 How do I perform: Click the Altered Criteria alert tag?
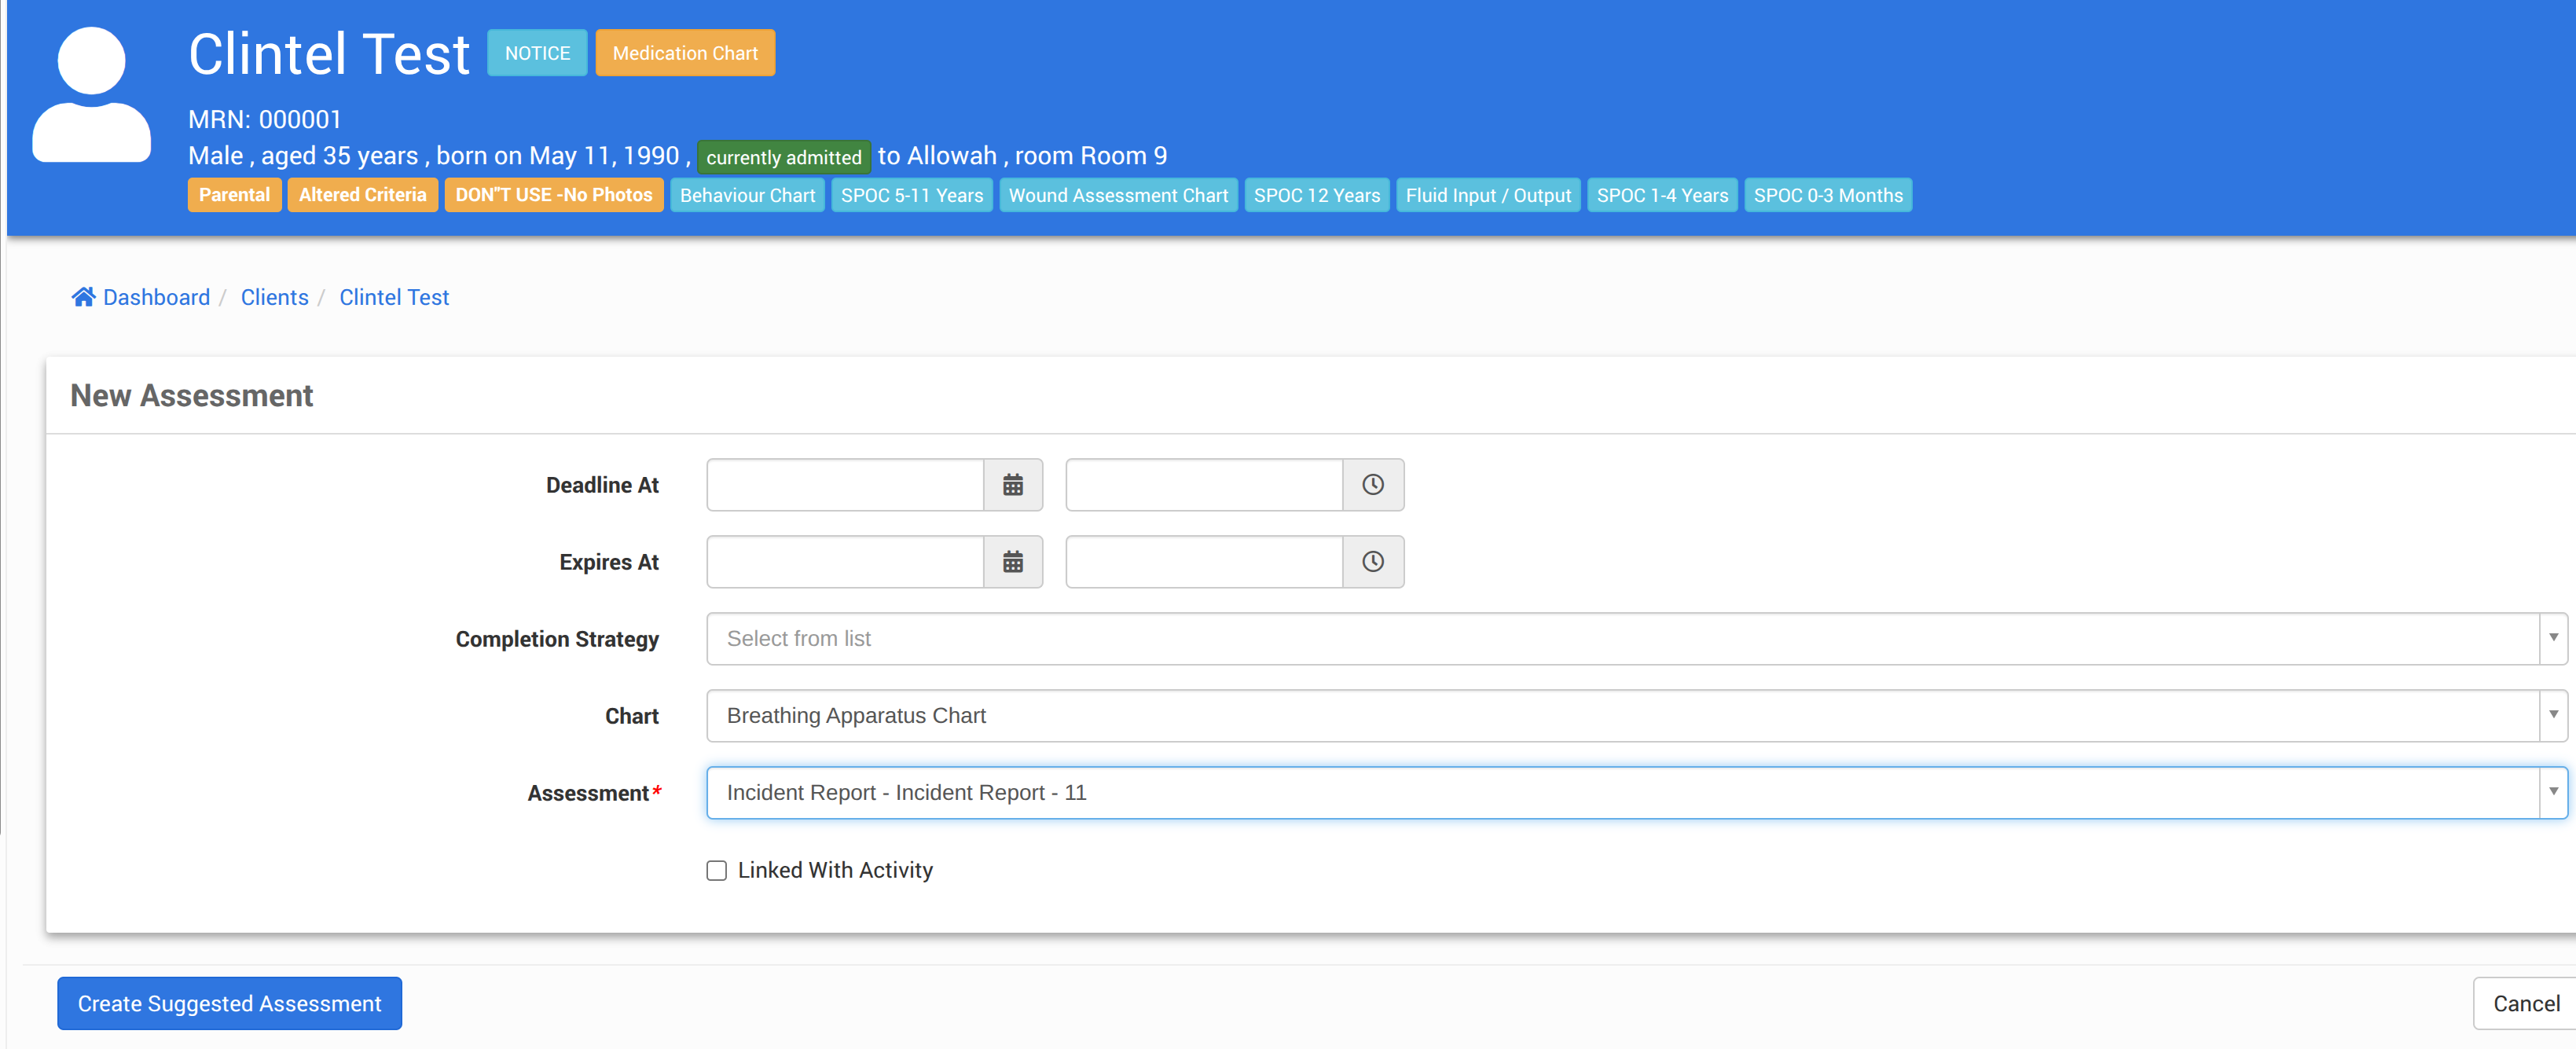point(362,195)
